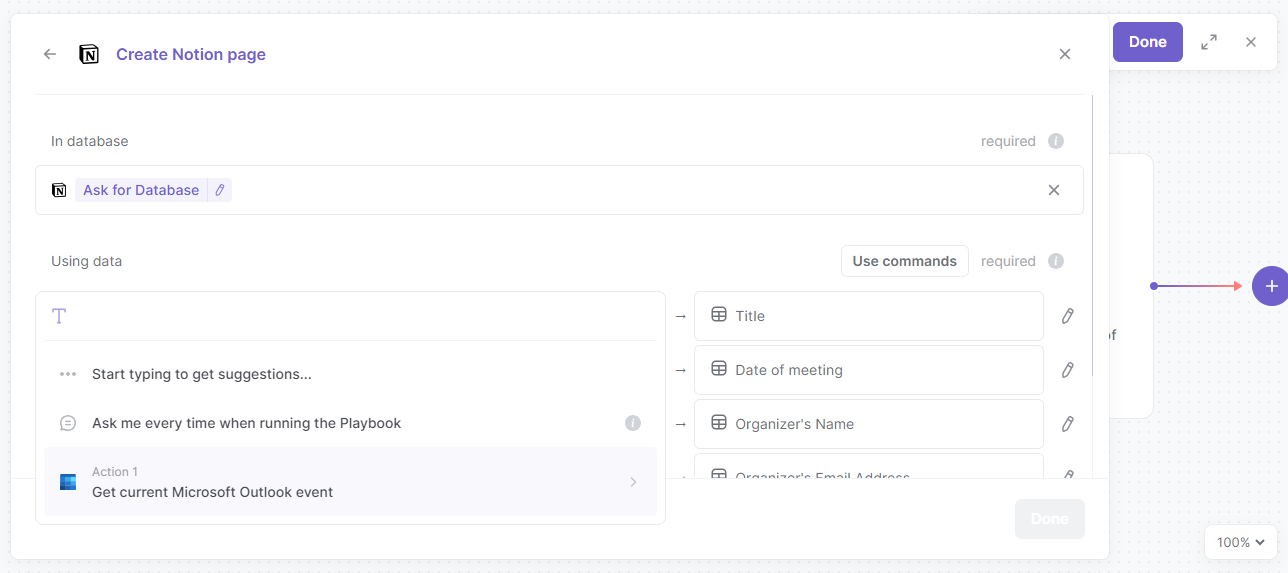The height and width of the screenshot is (573, 1288).
Task: Click the Use commands button
Action: [904, 261]
